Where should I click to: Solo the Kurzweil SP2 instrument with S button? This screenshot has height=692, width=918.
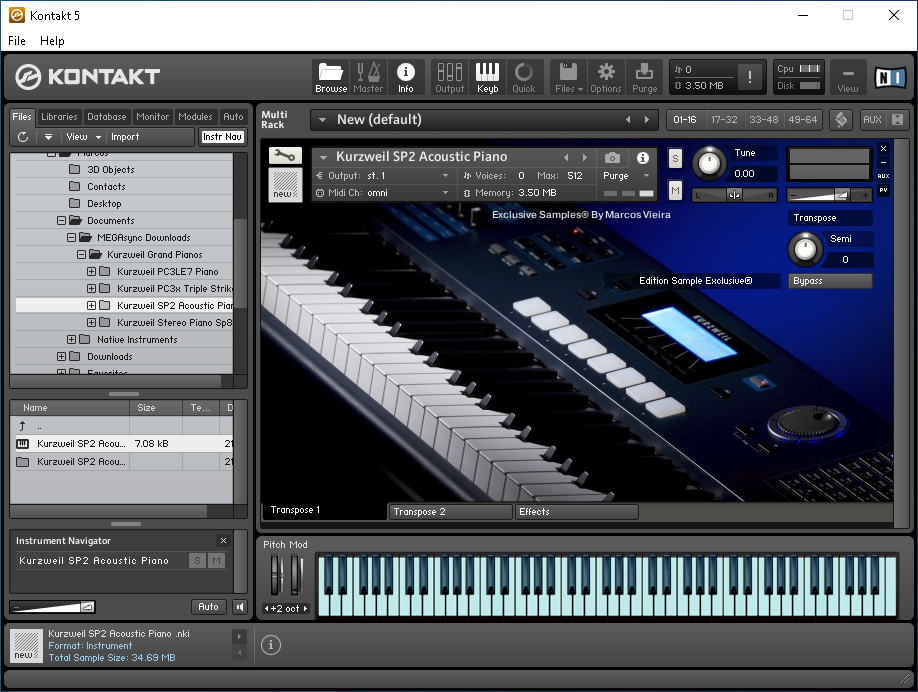coord(675,158)
